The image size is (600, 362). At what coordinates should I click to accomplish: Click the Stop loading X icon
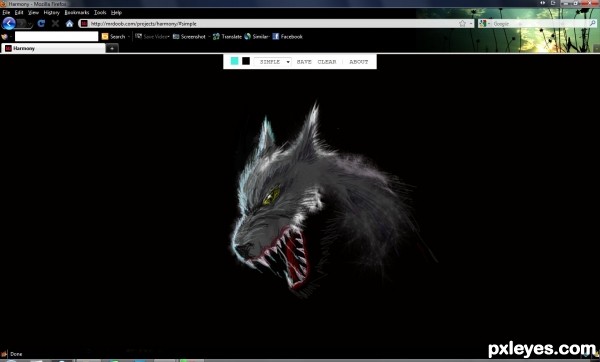click(55, 23)
